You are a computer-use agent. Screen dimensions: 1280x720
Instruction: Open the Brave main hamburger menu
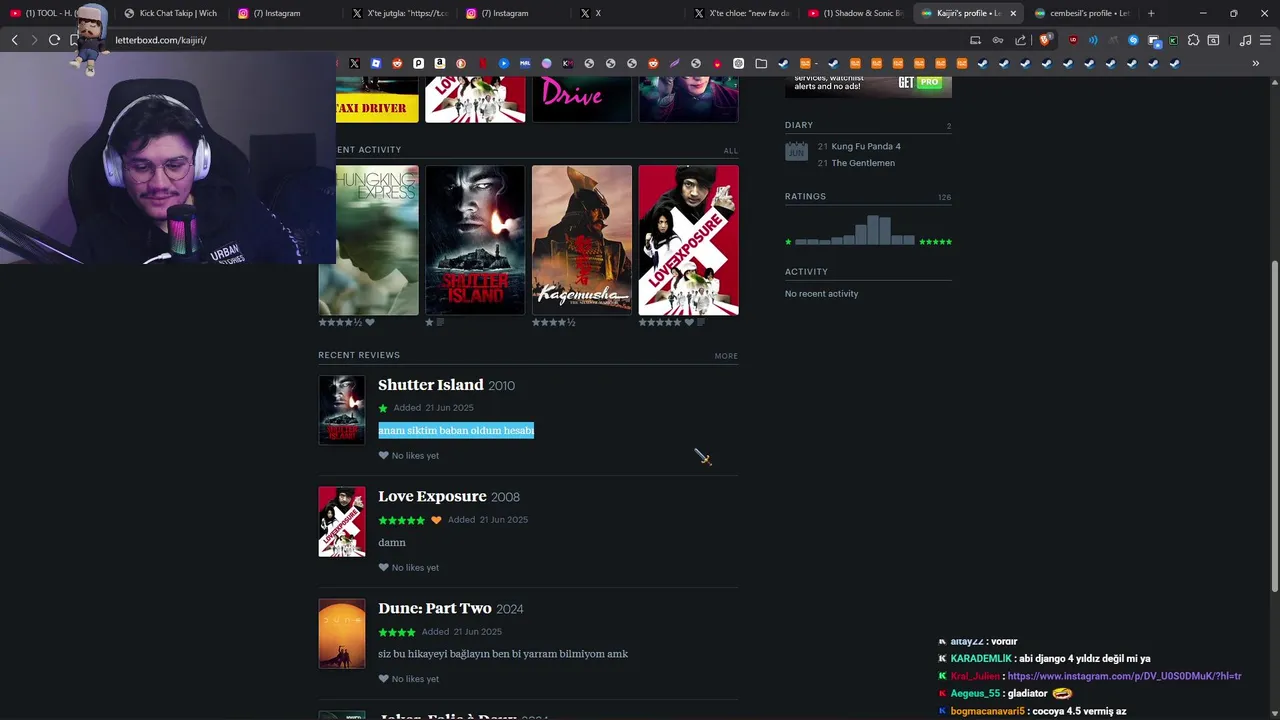(1265, 40)
